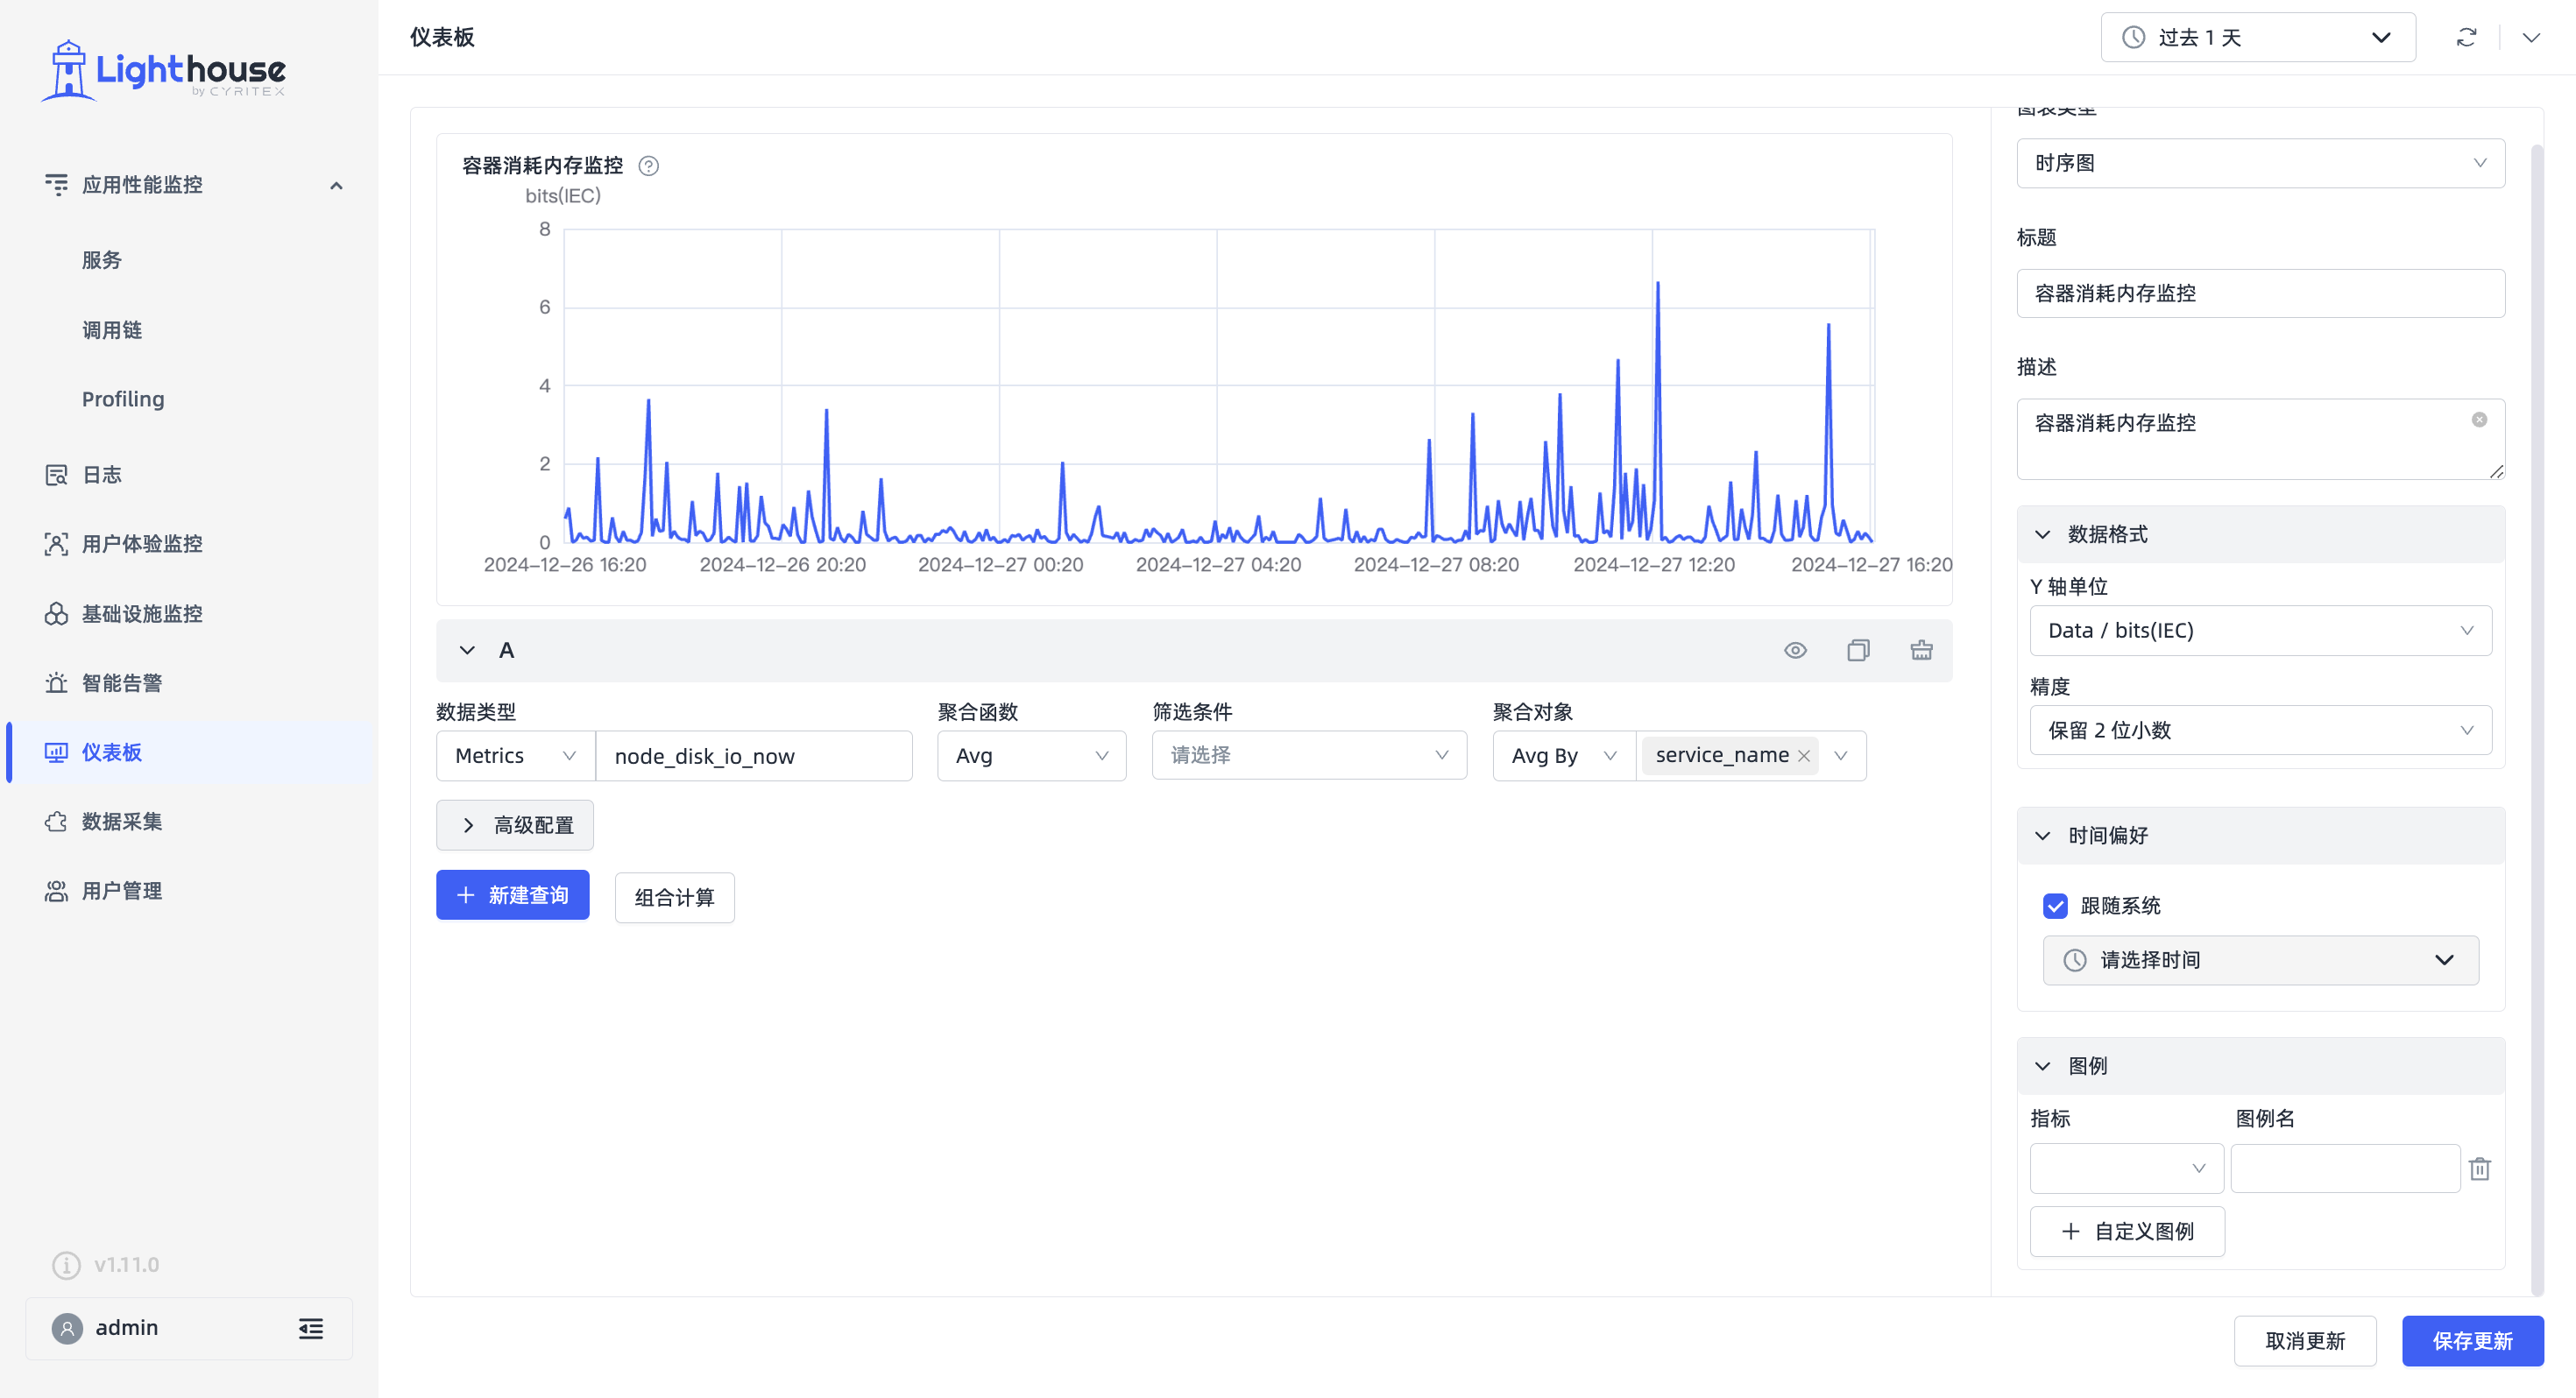The image size is (2576, 1398).
Task: Remove the service_name tag
Action: coord(1804,756)
